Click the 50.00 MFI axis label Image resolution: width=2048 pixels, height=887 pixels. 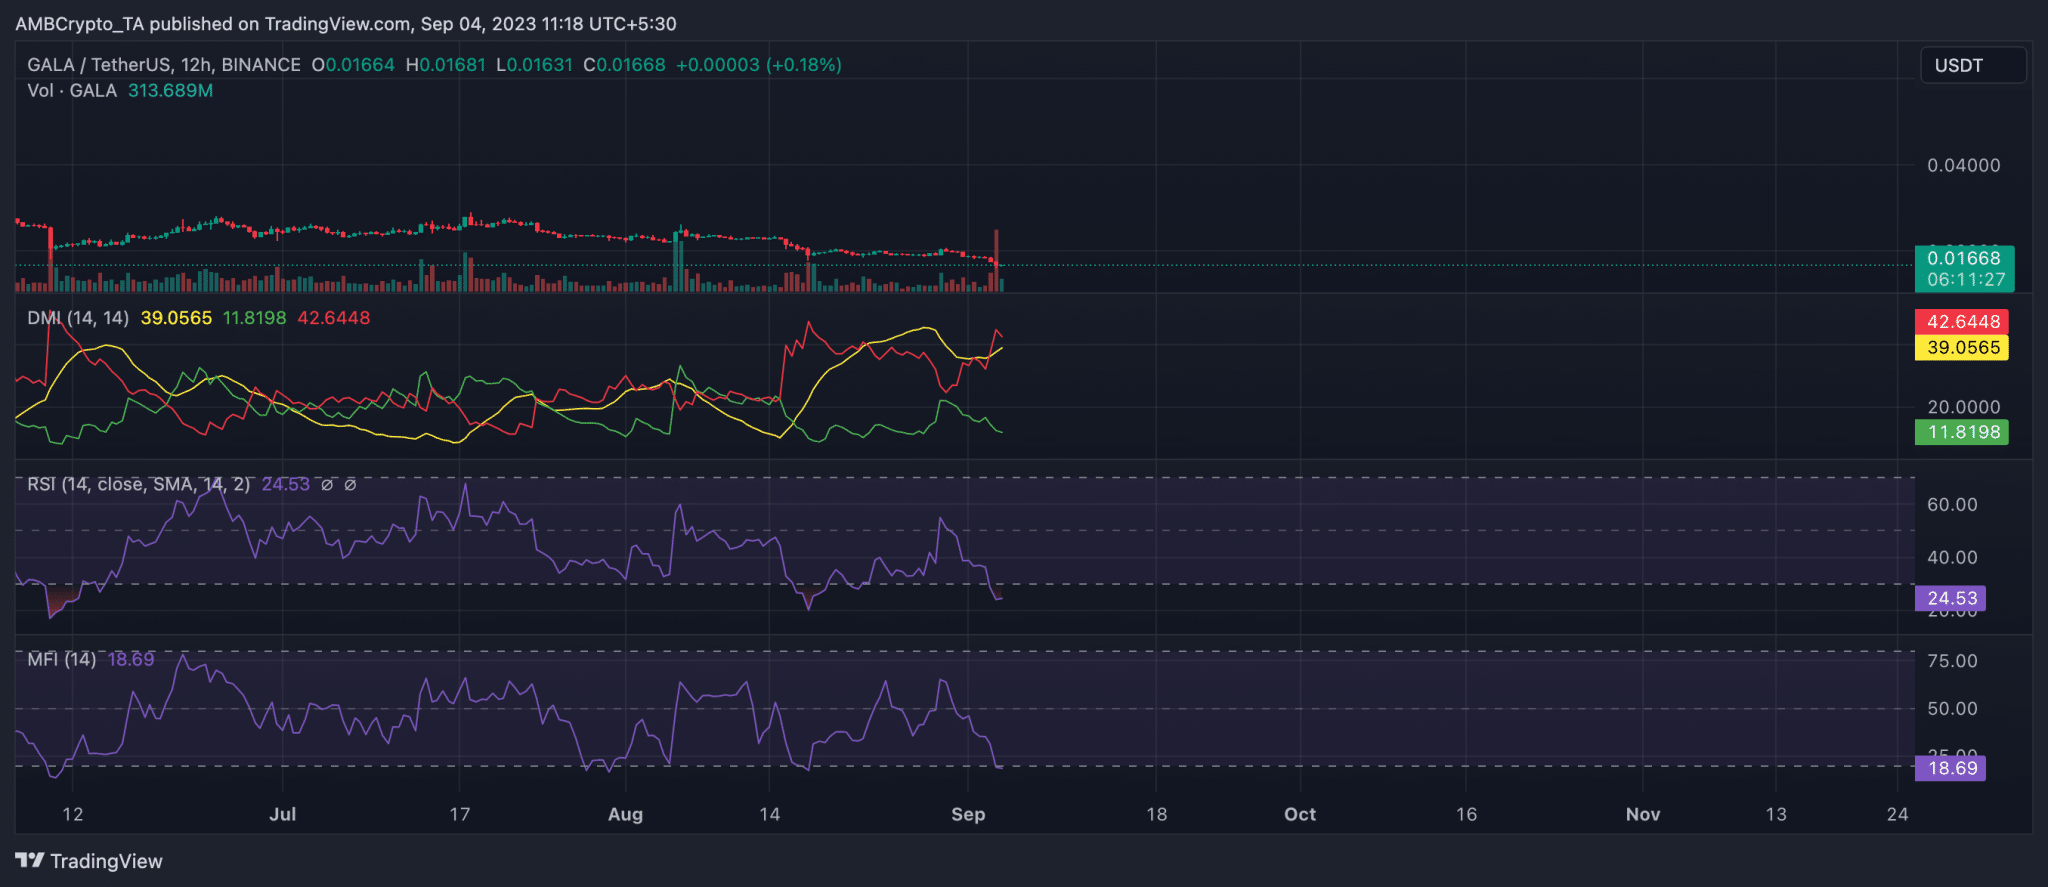tap(1952, 709)
